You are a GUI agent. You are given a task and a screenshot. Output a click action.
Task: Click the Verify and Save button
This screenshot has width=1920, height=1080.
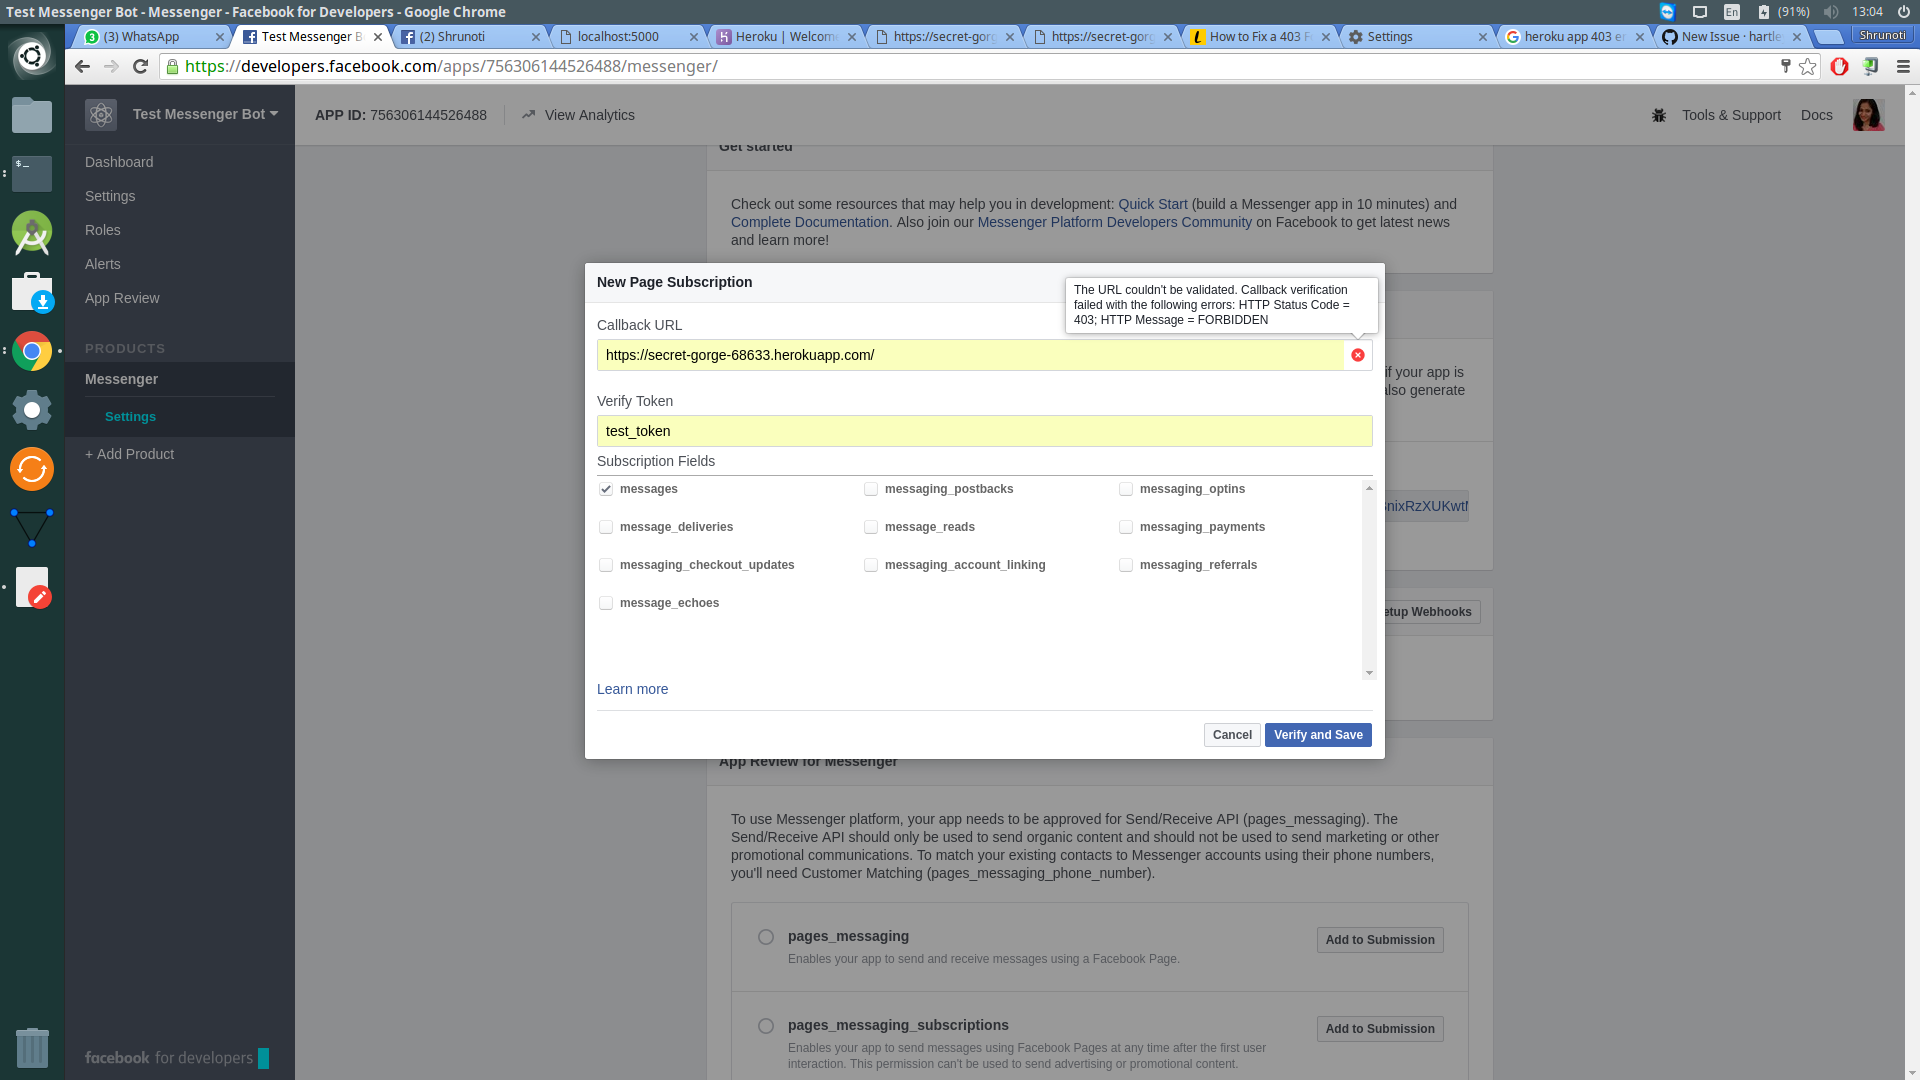(1317, 735)
